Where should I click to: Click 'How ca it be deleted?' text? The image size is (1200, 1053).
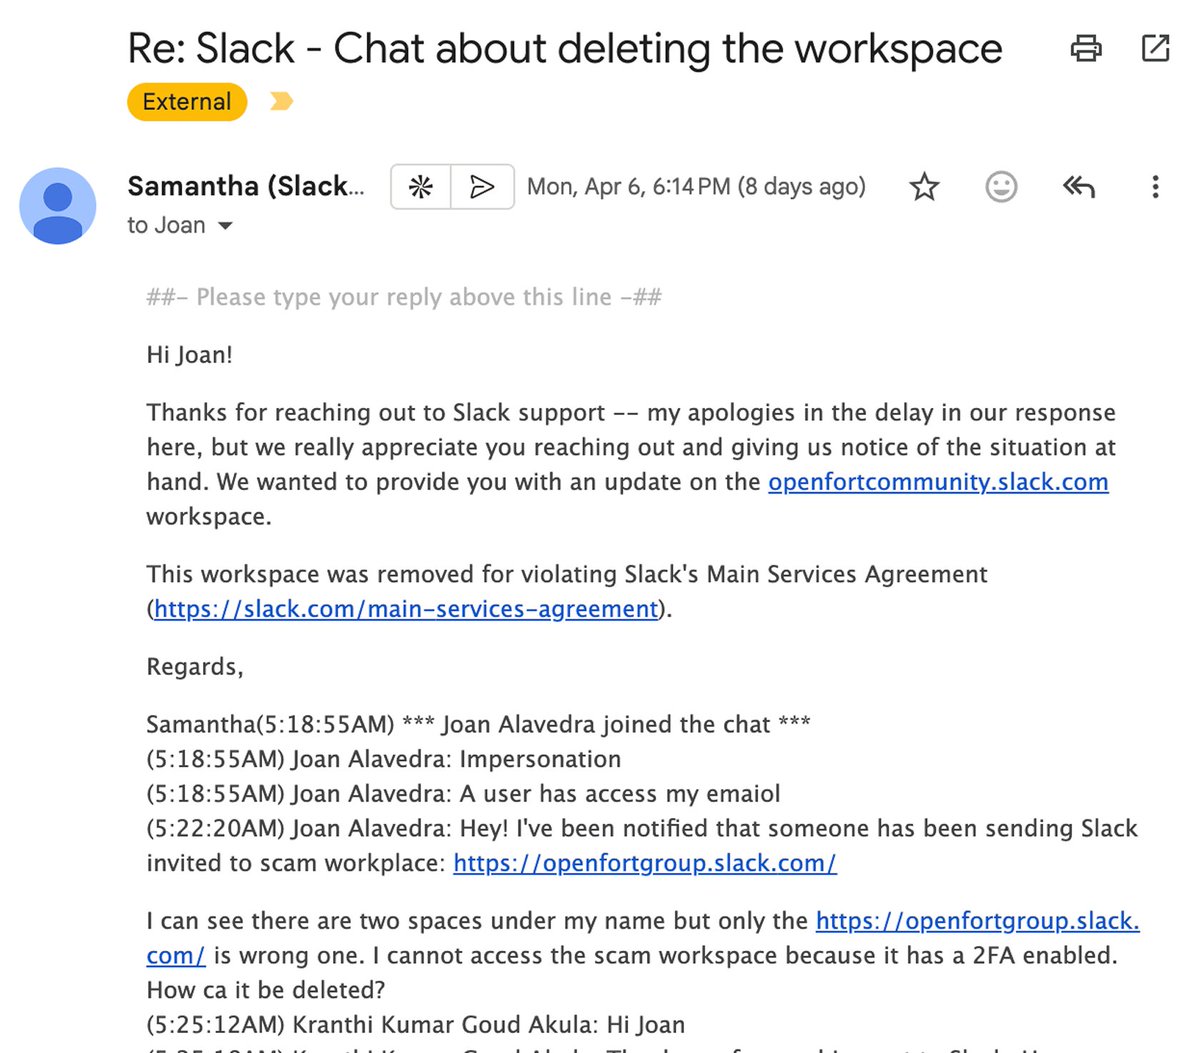click(x=266, y=990)
